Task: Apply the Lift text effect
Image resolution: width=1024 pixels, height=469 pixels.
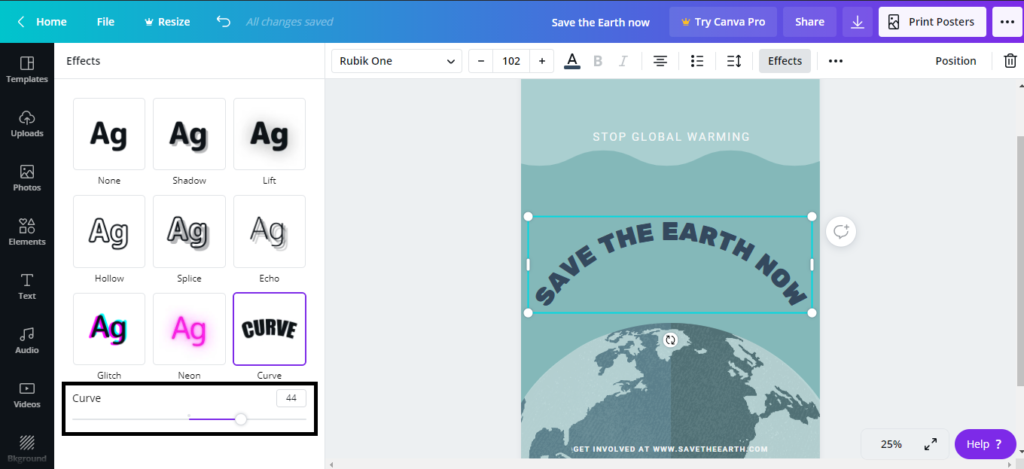Action: click(269, 134)
